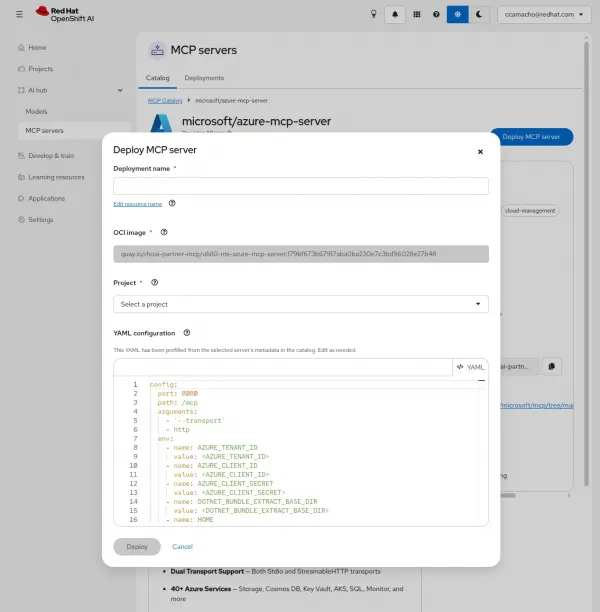Click the port 8080 line in editor
600x612 pixels.
pyautogui.click(x=178, y=393)
